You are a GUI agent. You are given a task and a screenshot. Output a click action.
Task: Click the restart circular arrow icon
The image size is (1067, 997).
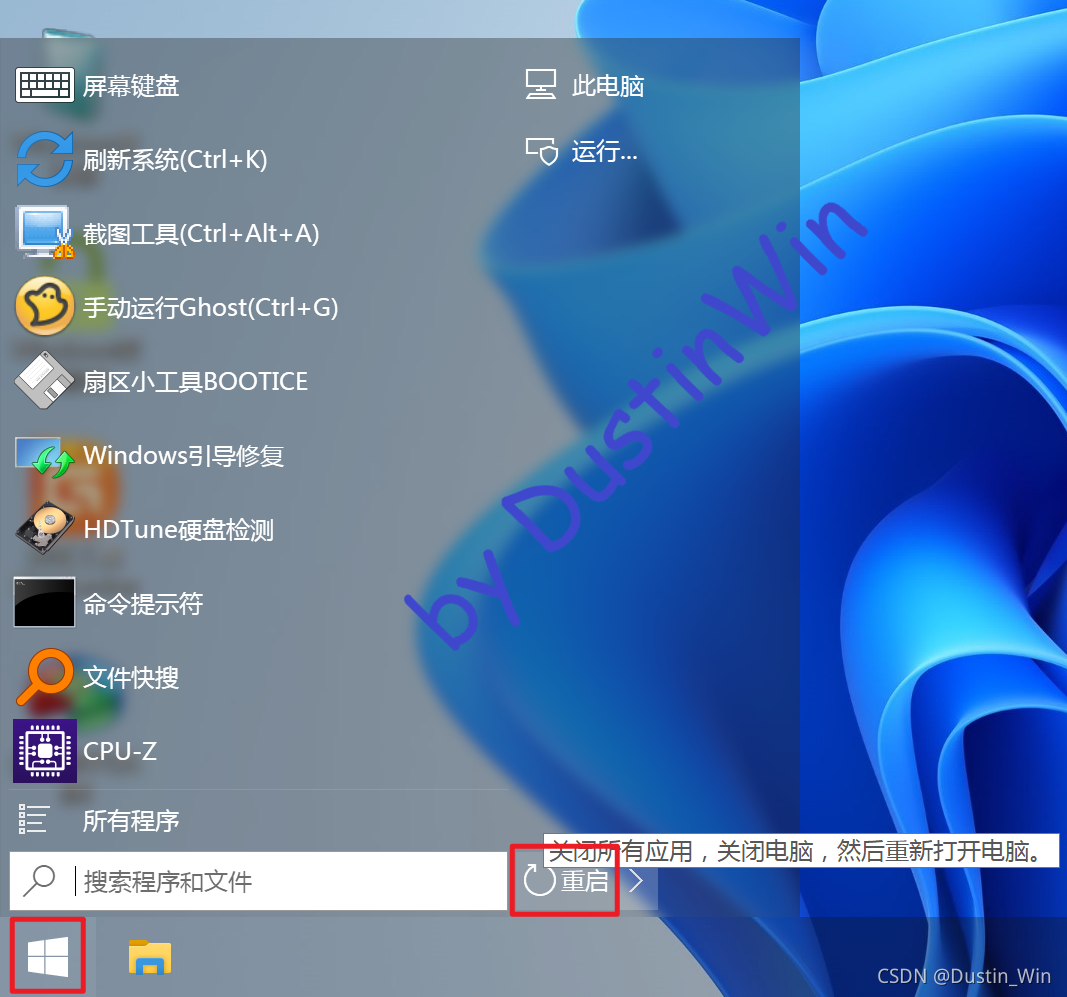540,881
